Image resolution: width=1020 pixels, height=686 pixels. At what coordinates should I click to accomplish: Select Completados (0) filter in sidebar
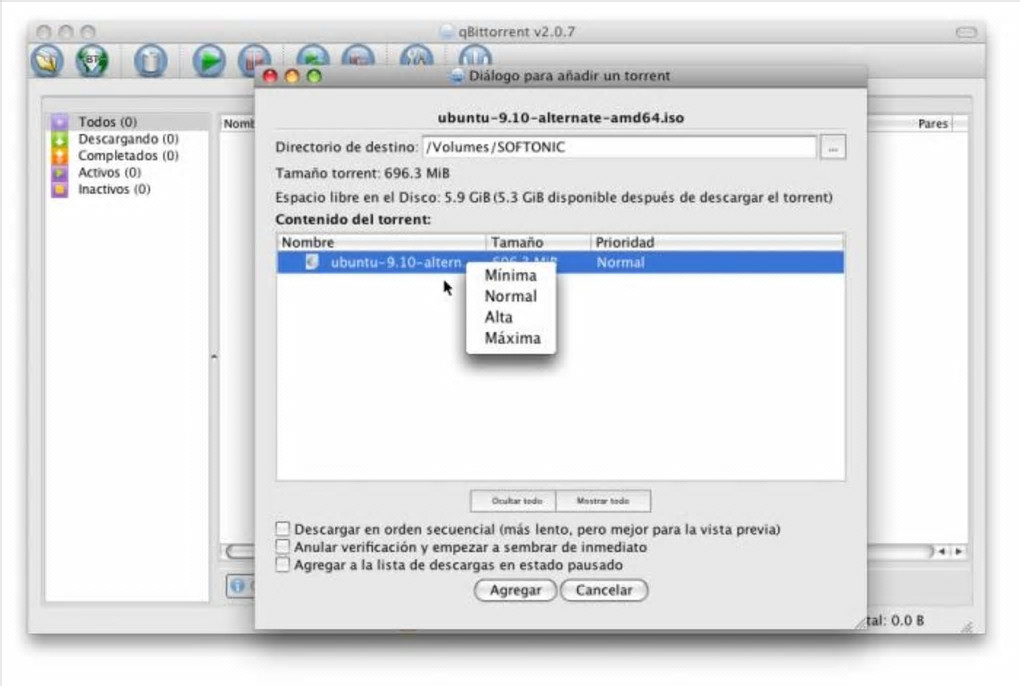click(x=128, y=155)
